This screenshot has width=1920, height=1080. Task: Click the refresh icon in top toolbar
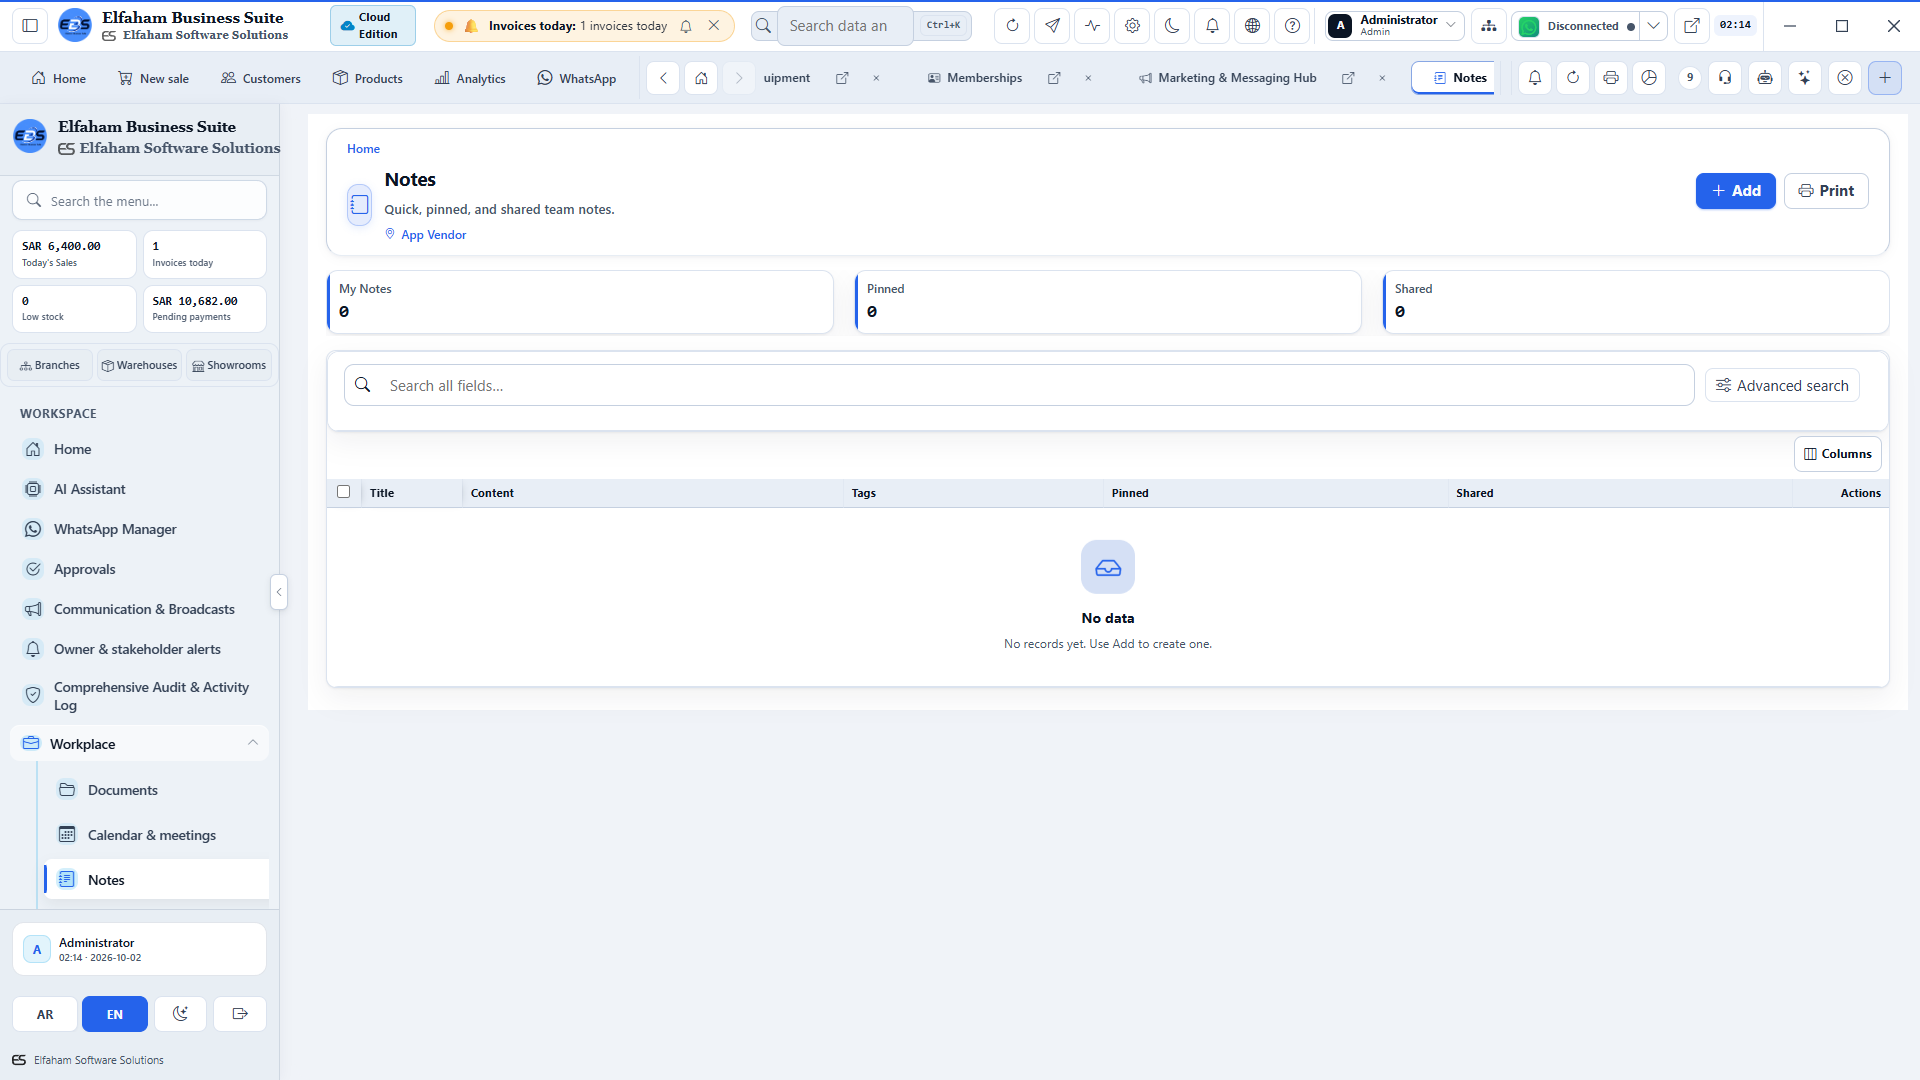pos(1012,26)
